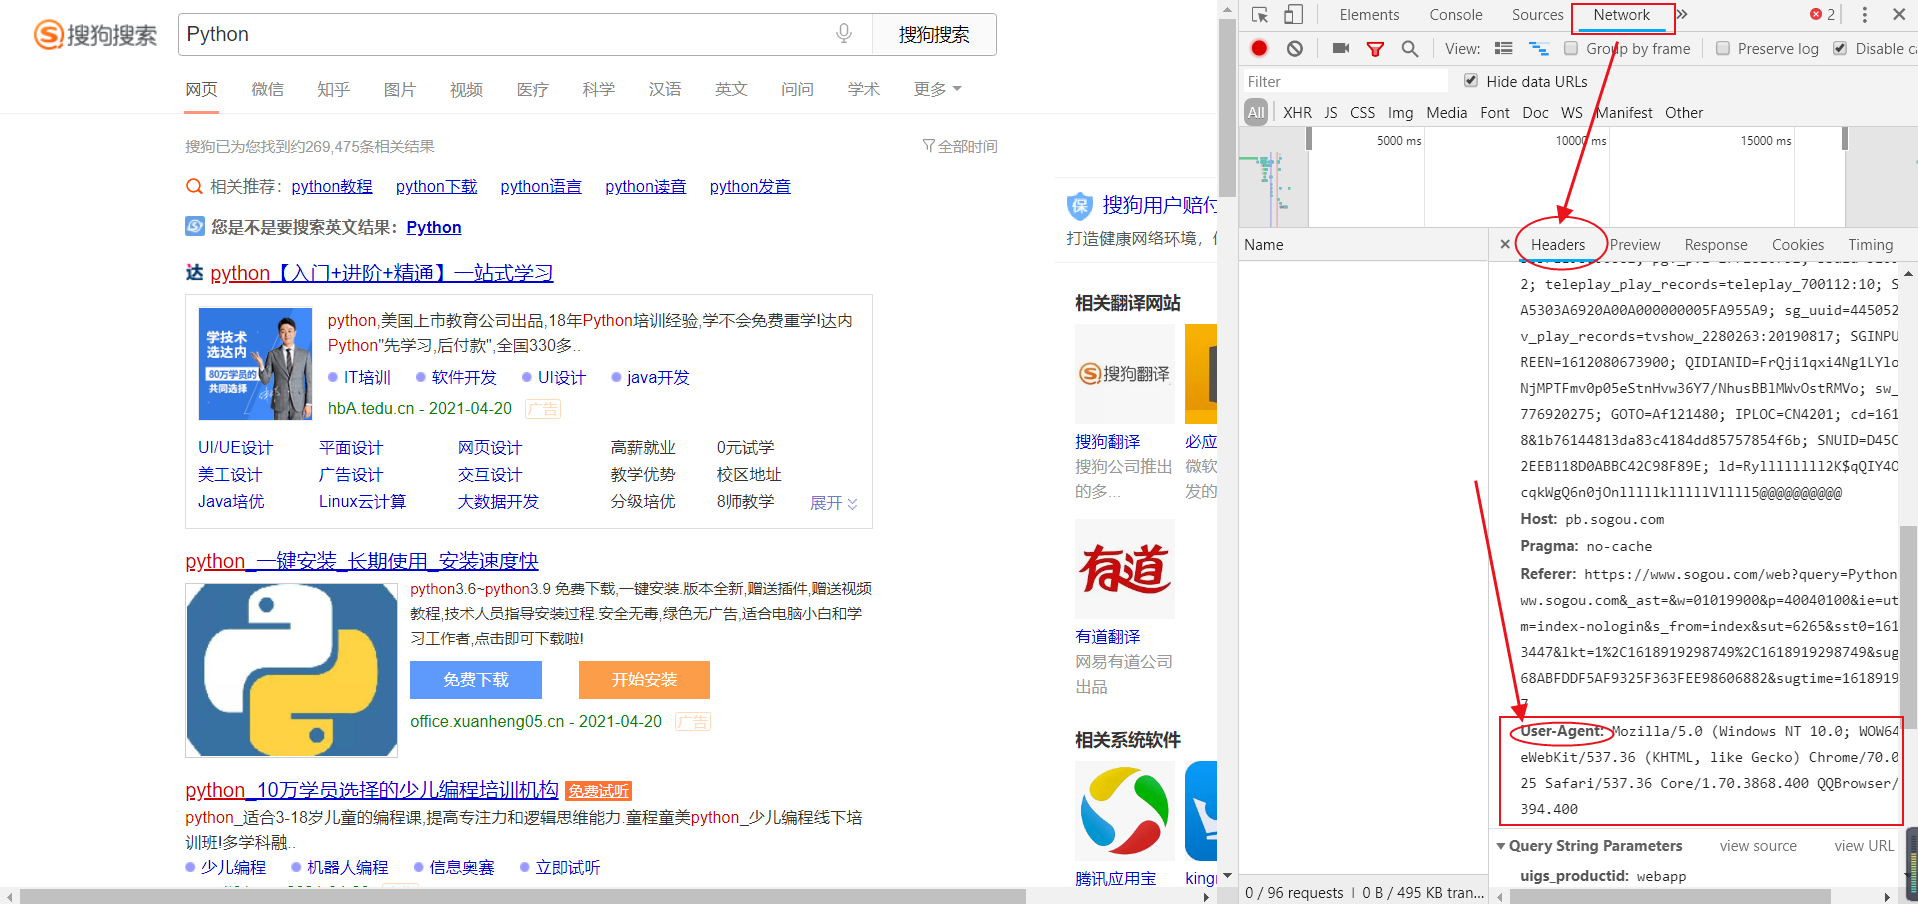Open the Console tab
Image resolution: width=1918 pixels, height=904 pixels.
click(x=1456, y=15)
